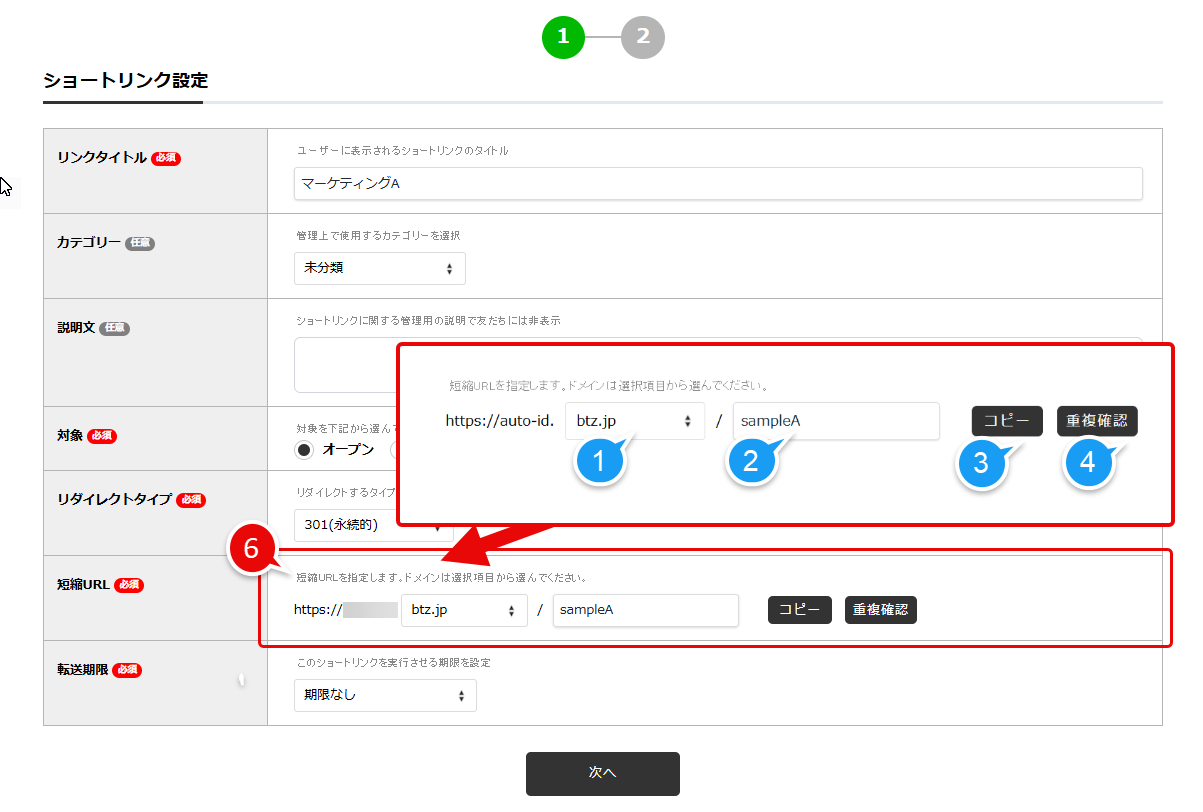This screenshot has width=1203, height=812.
Task: Click the gray step 2 circle indicator
Action: pos(643,38)
